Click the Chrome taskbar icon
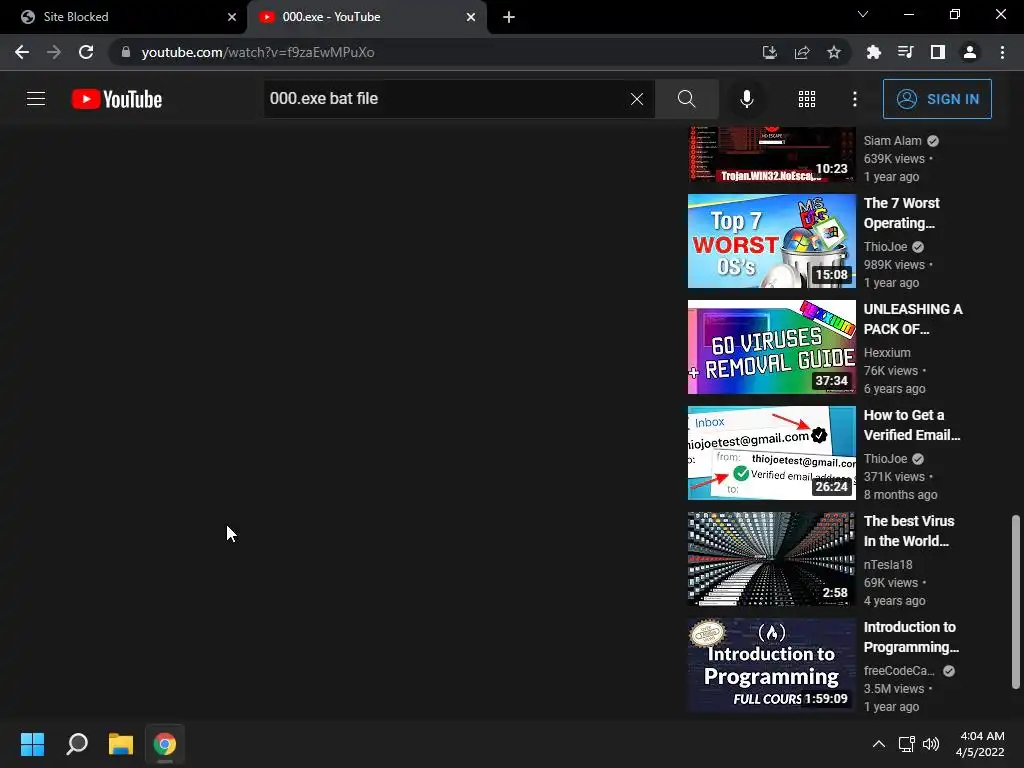 tap(165, 744)
